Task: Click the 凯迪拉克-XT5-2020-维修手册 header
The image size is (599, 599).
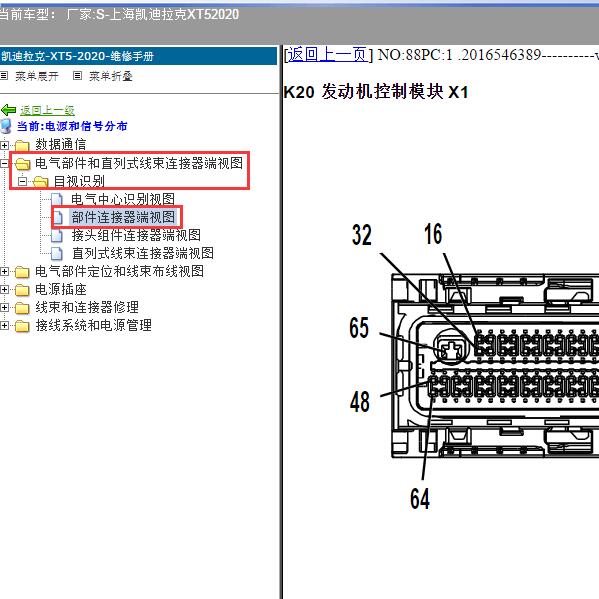Action: click(138, 56)
